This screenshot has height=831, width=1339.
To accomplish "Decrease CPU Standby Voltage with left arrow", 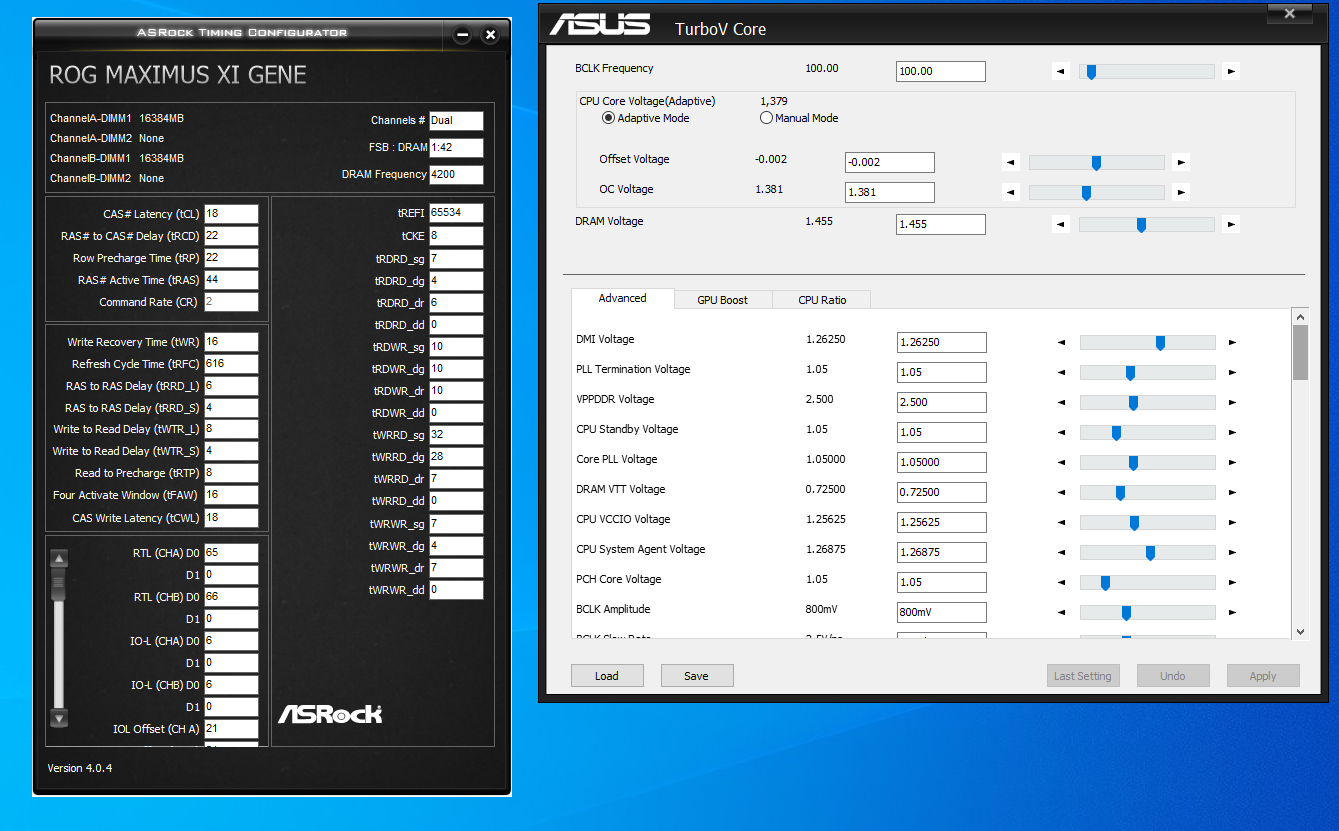I will click(x=1062, y=432).
